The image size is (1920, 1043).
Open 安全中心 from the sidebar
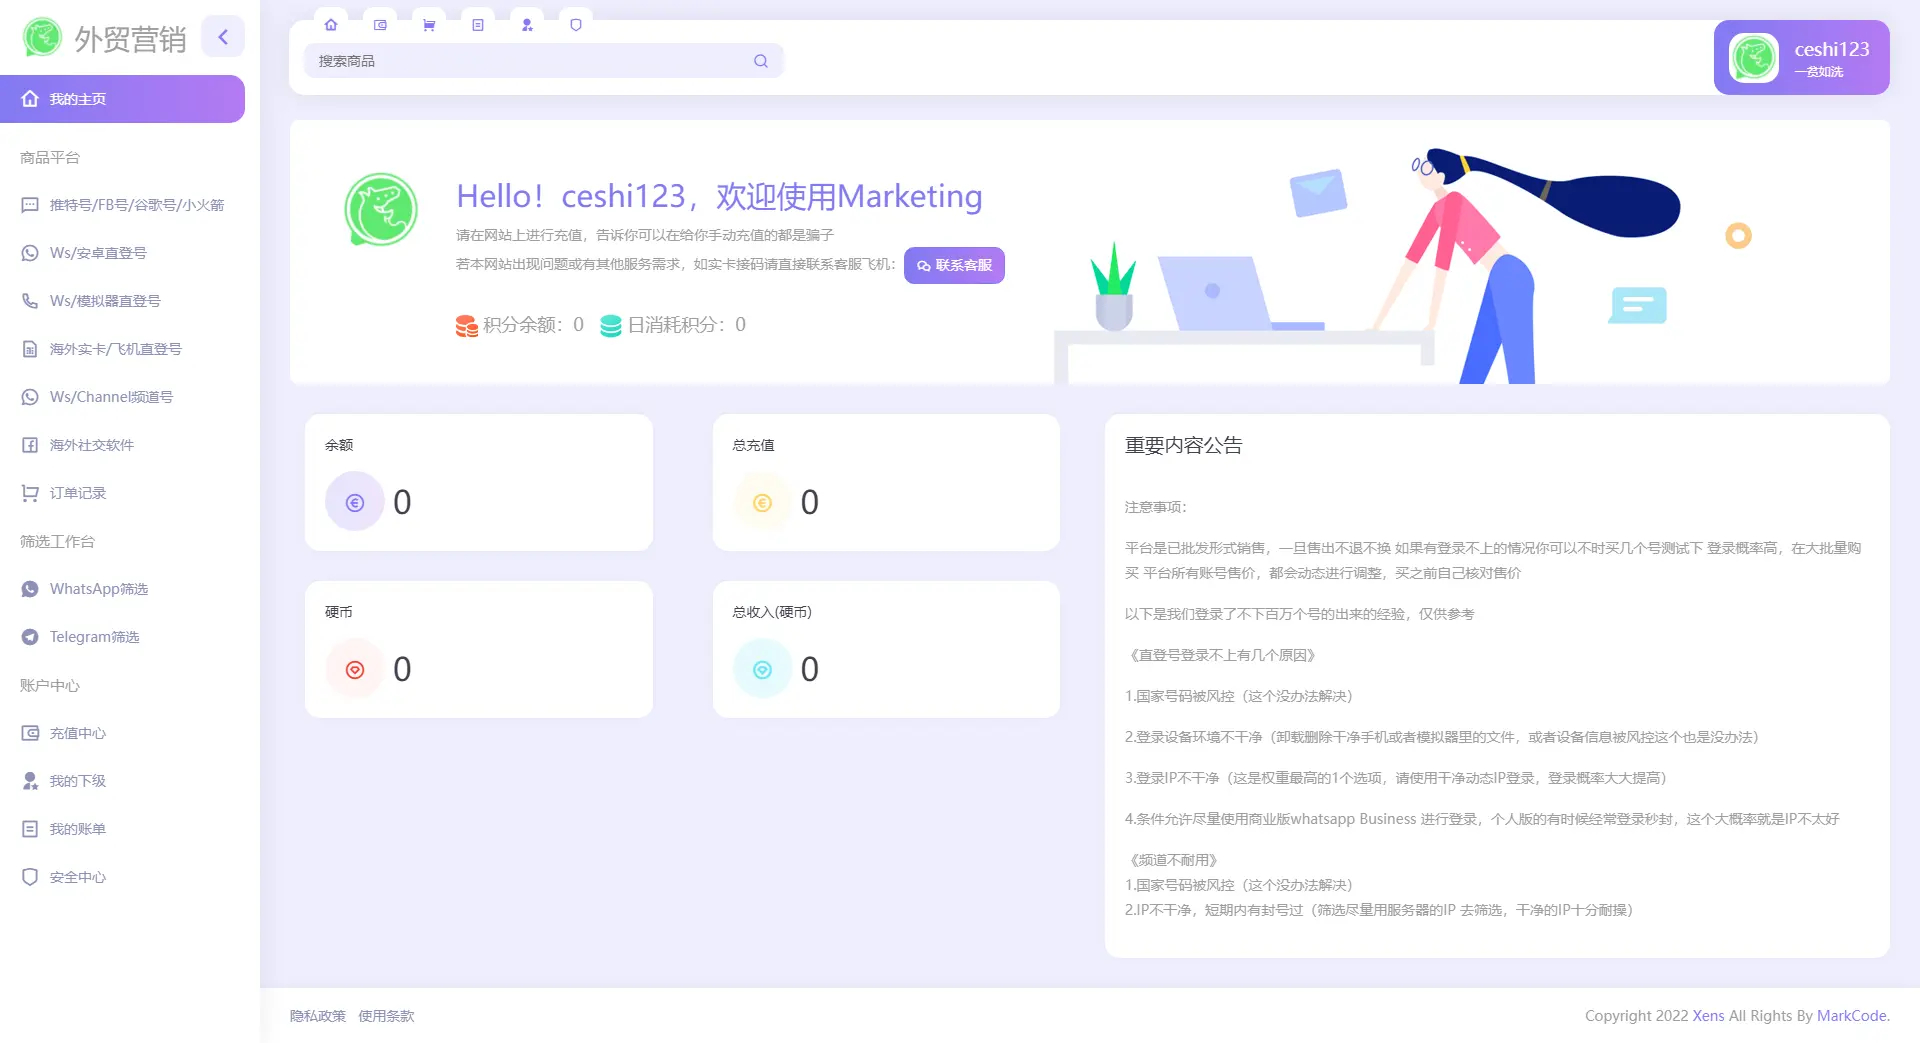[x=77, y=877]
